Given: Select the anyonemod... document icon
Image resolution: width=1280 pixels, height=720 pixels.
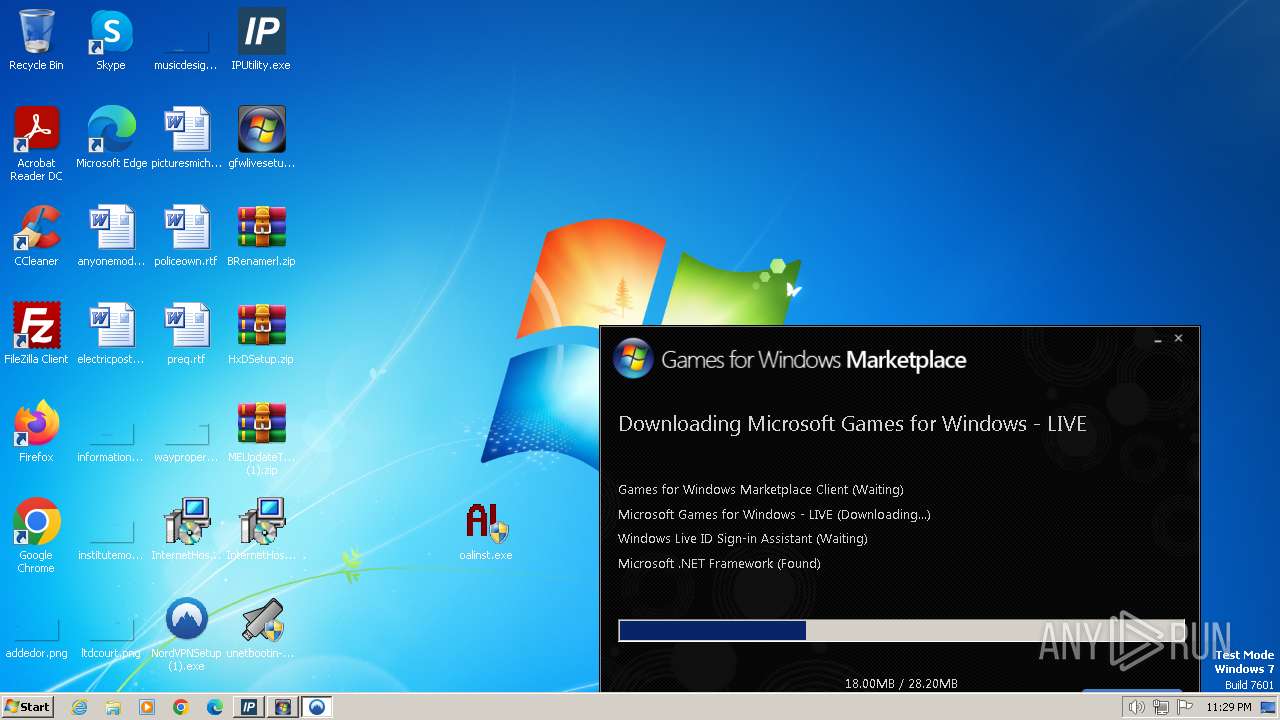Looking at the screenshot, I should (111, 236).
